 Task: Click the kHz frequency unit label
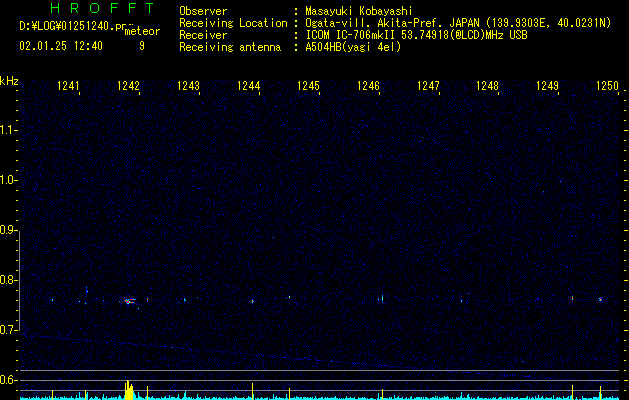pyautogui.click(x=9, y=81)
